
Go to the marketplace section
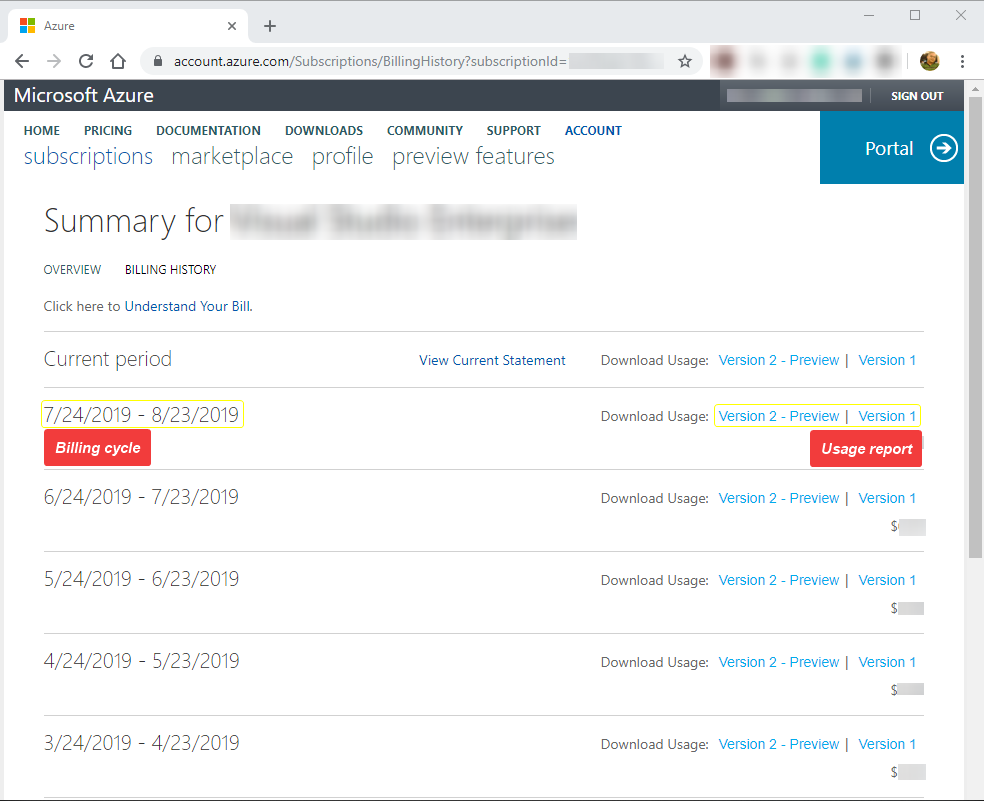[232, 156]
